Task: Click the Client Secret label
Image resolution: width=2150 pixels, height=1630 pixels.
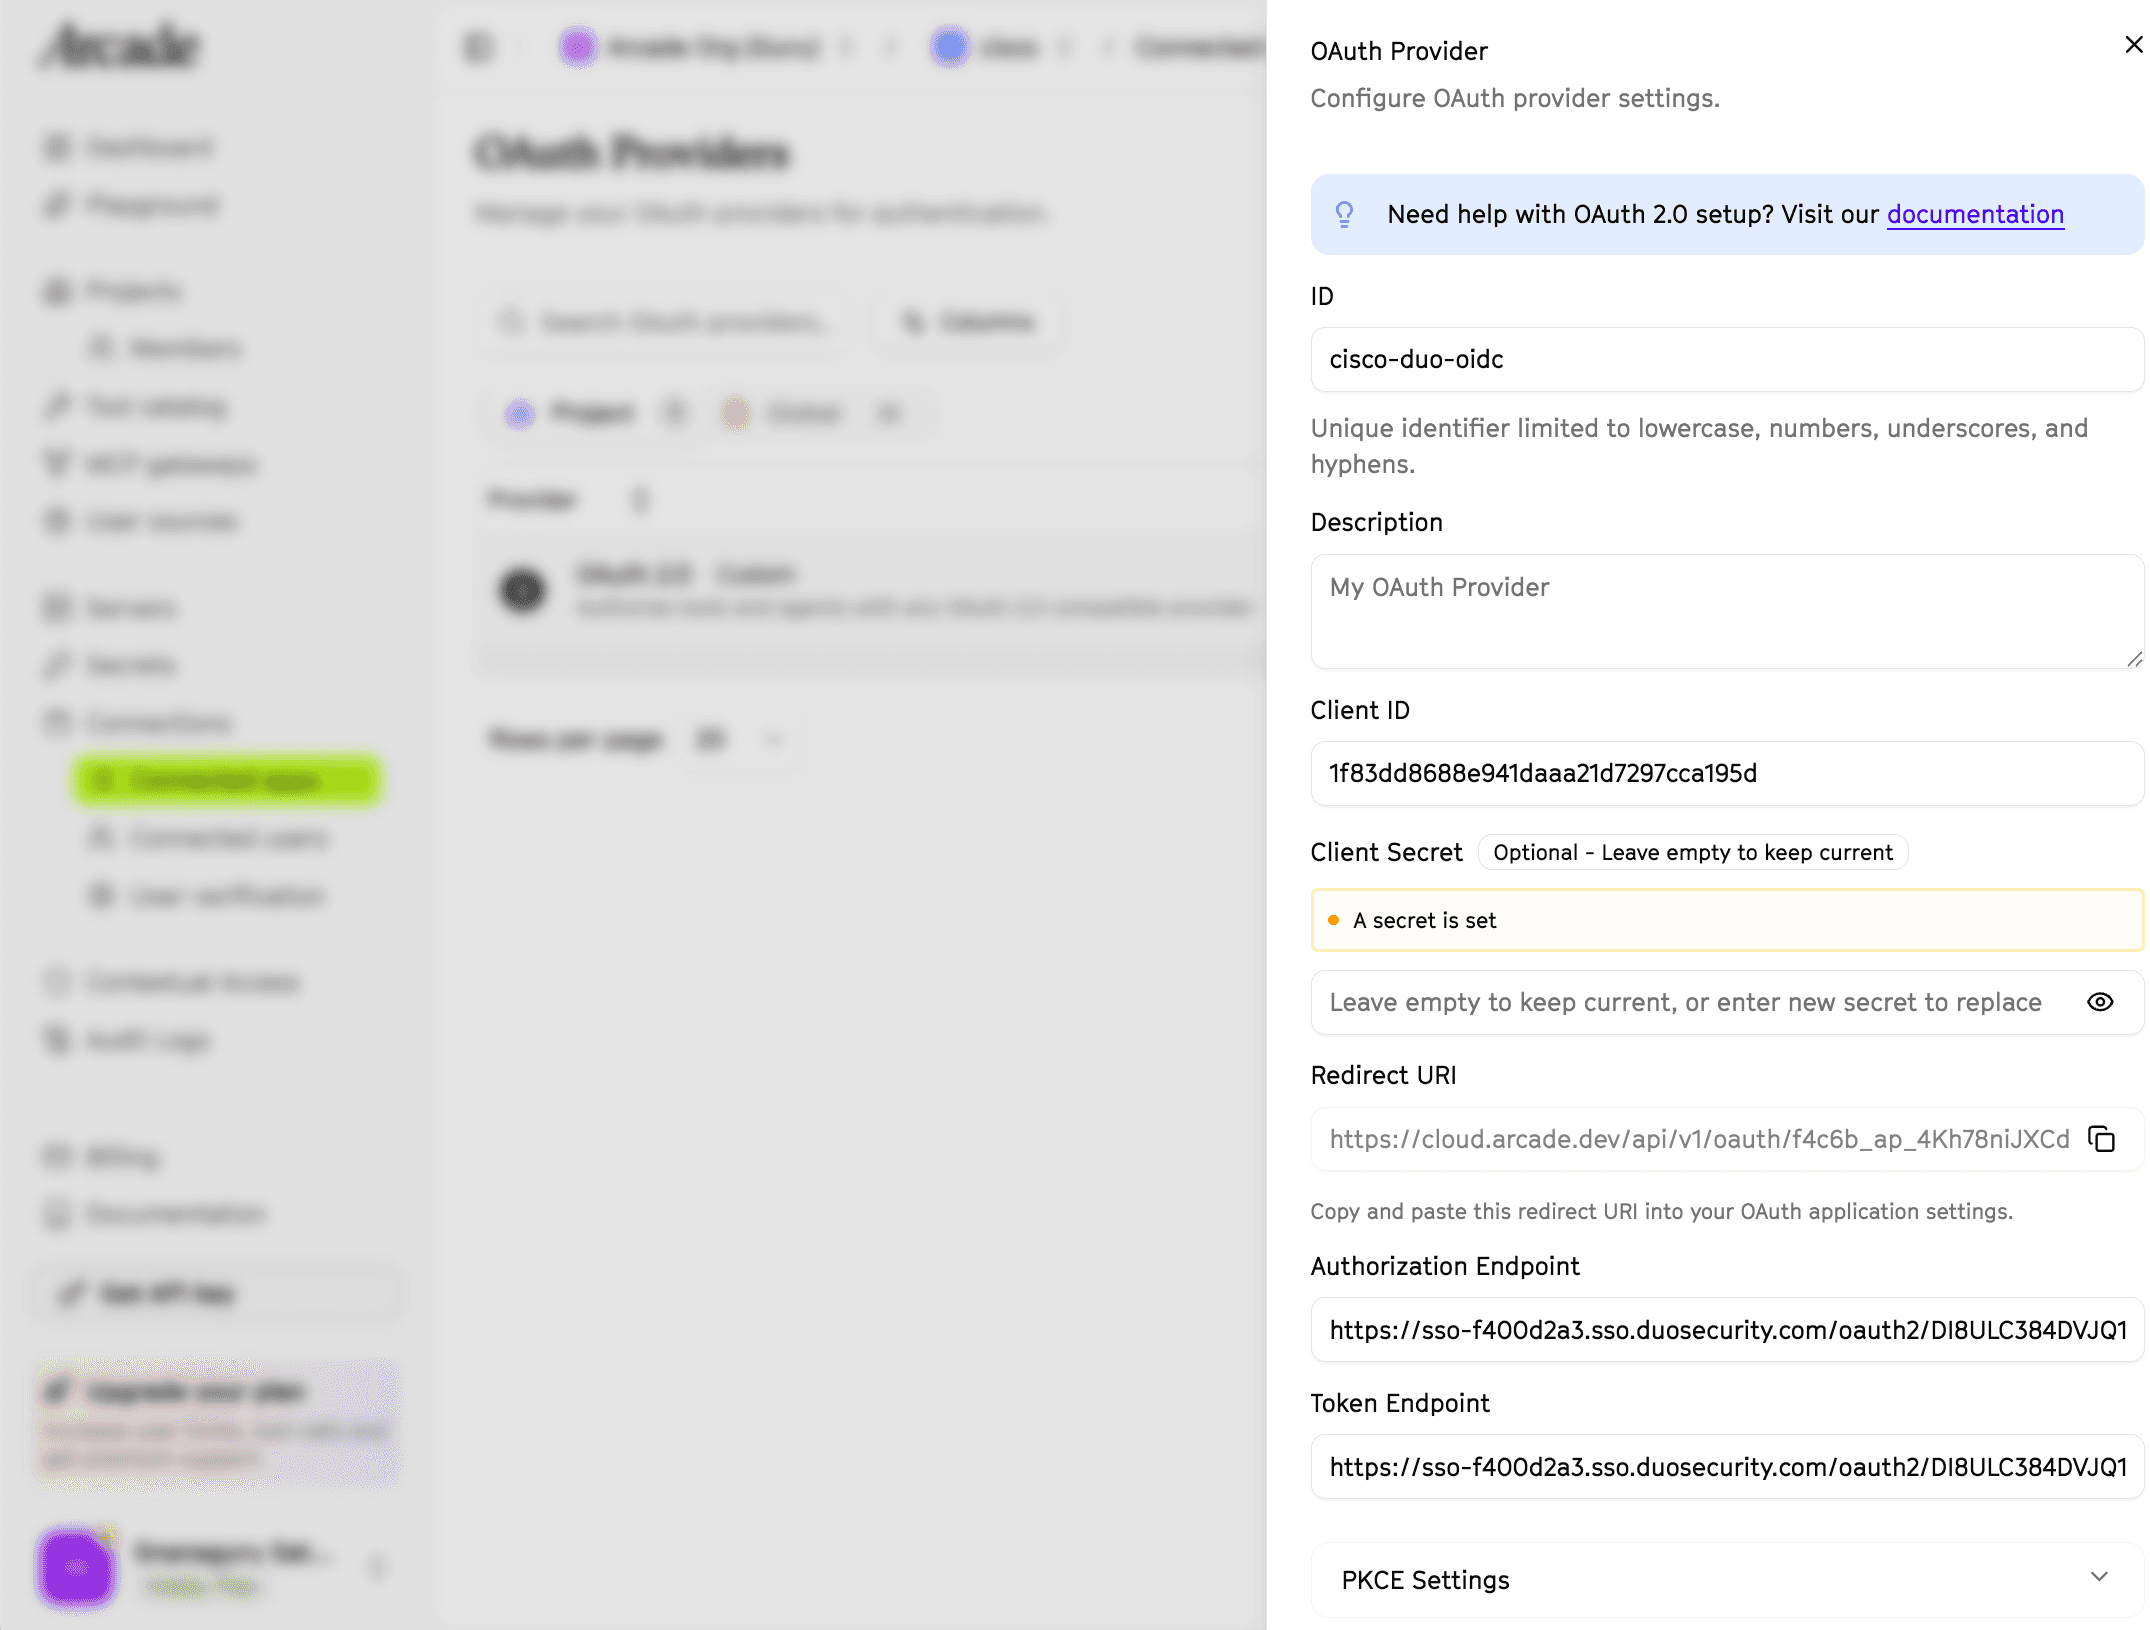Action: pos(1386,853)
